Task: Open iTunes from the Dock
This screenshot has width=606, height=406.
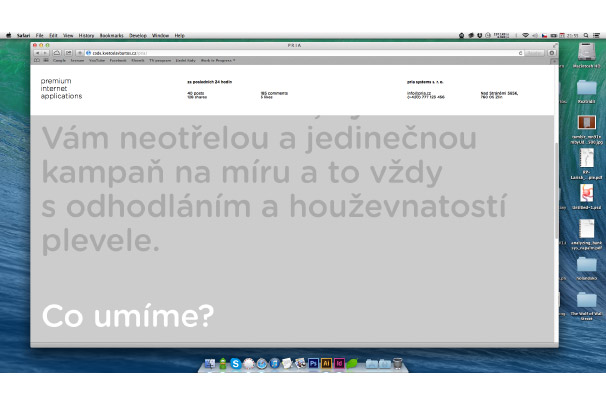Action: [275, 364]
